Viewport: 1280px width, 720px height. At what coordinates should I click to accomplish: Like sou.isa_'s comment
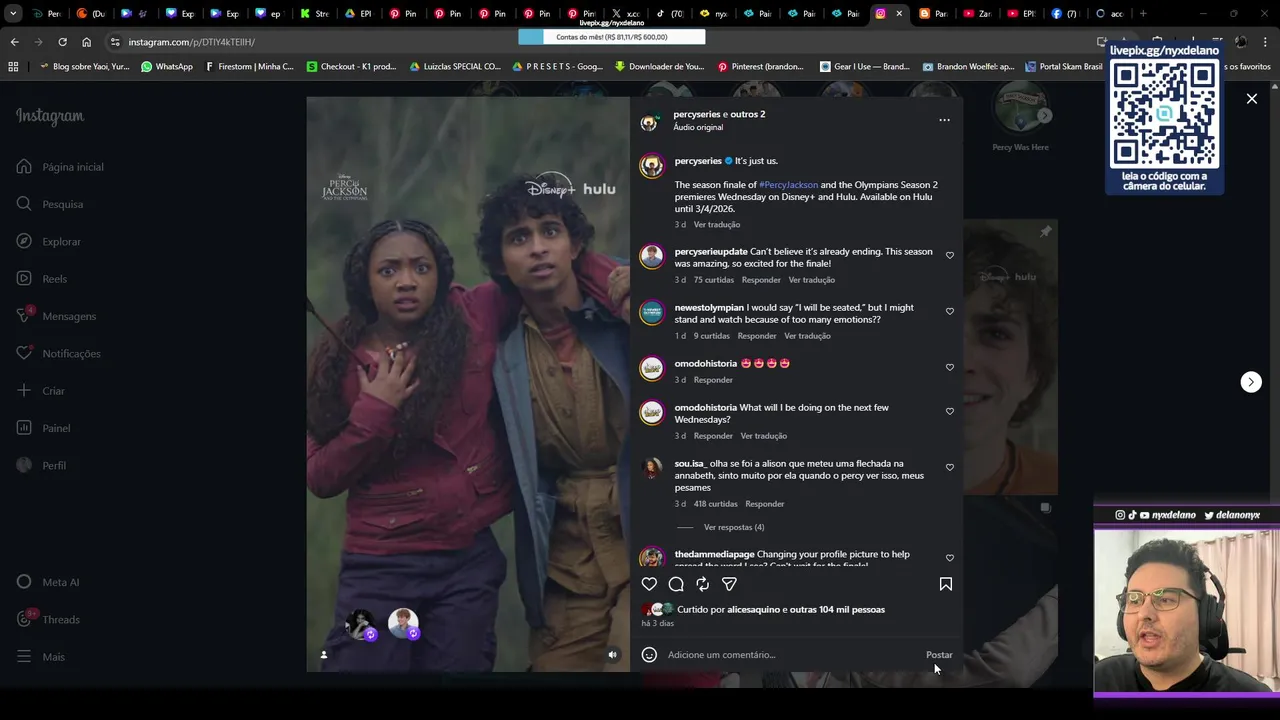tap(950, 467)
